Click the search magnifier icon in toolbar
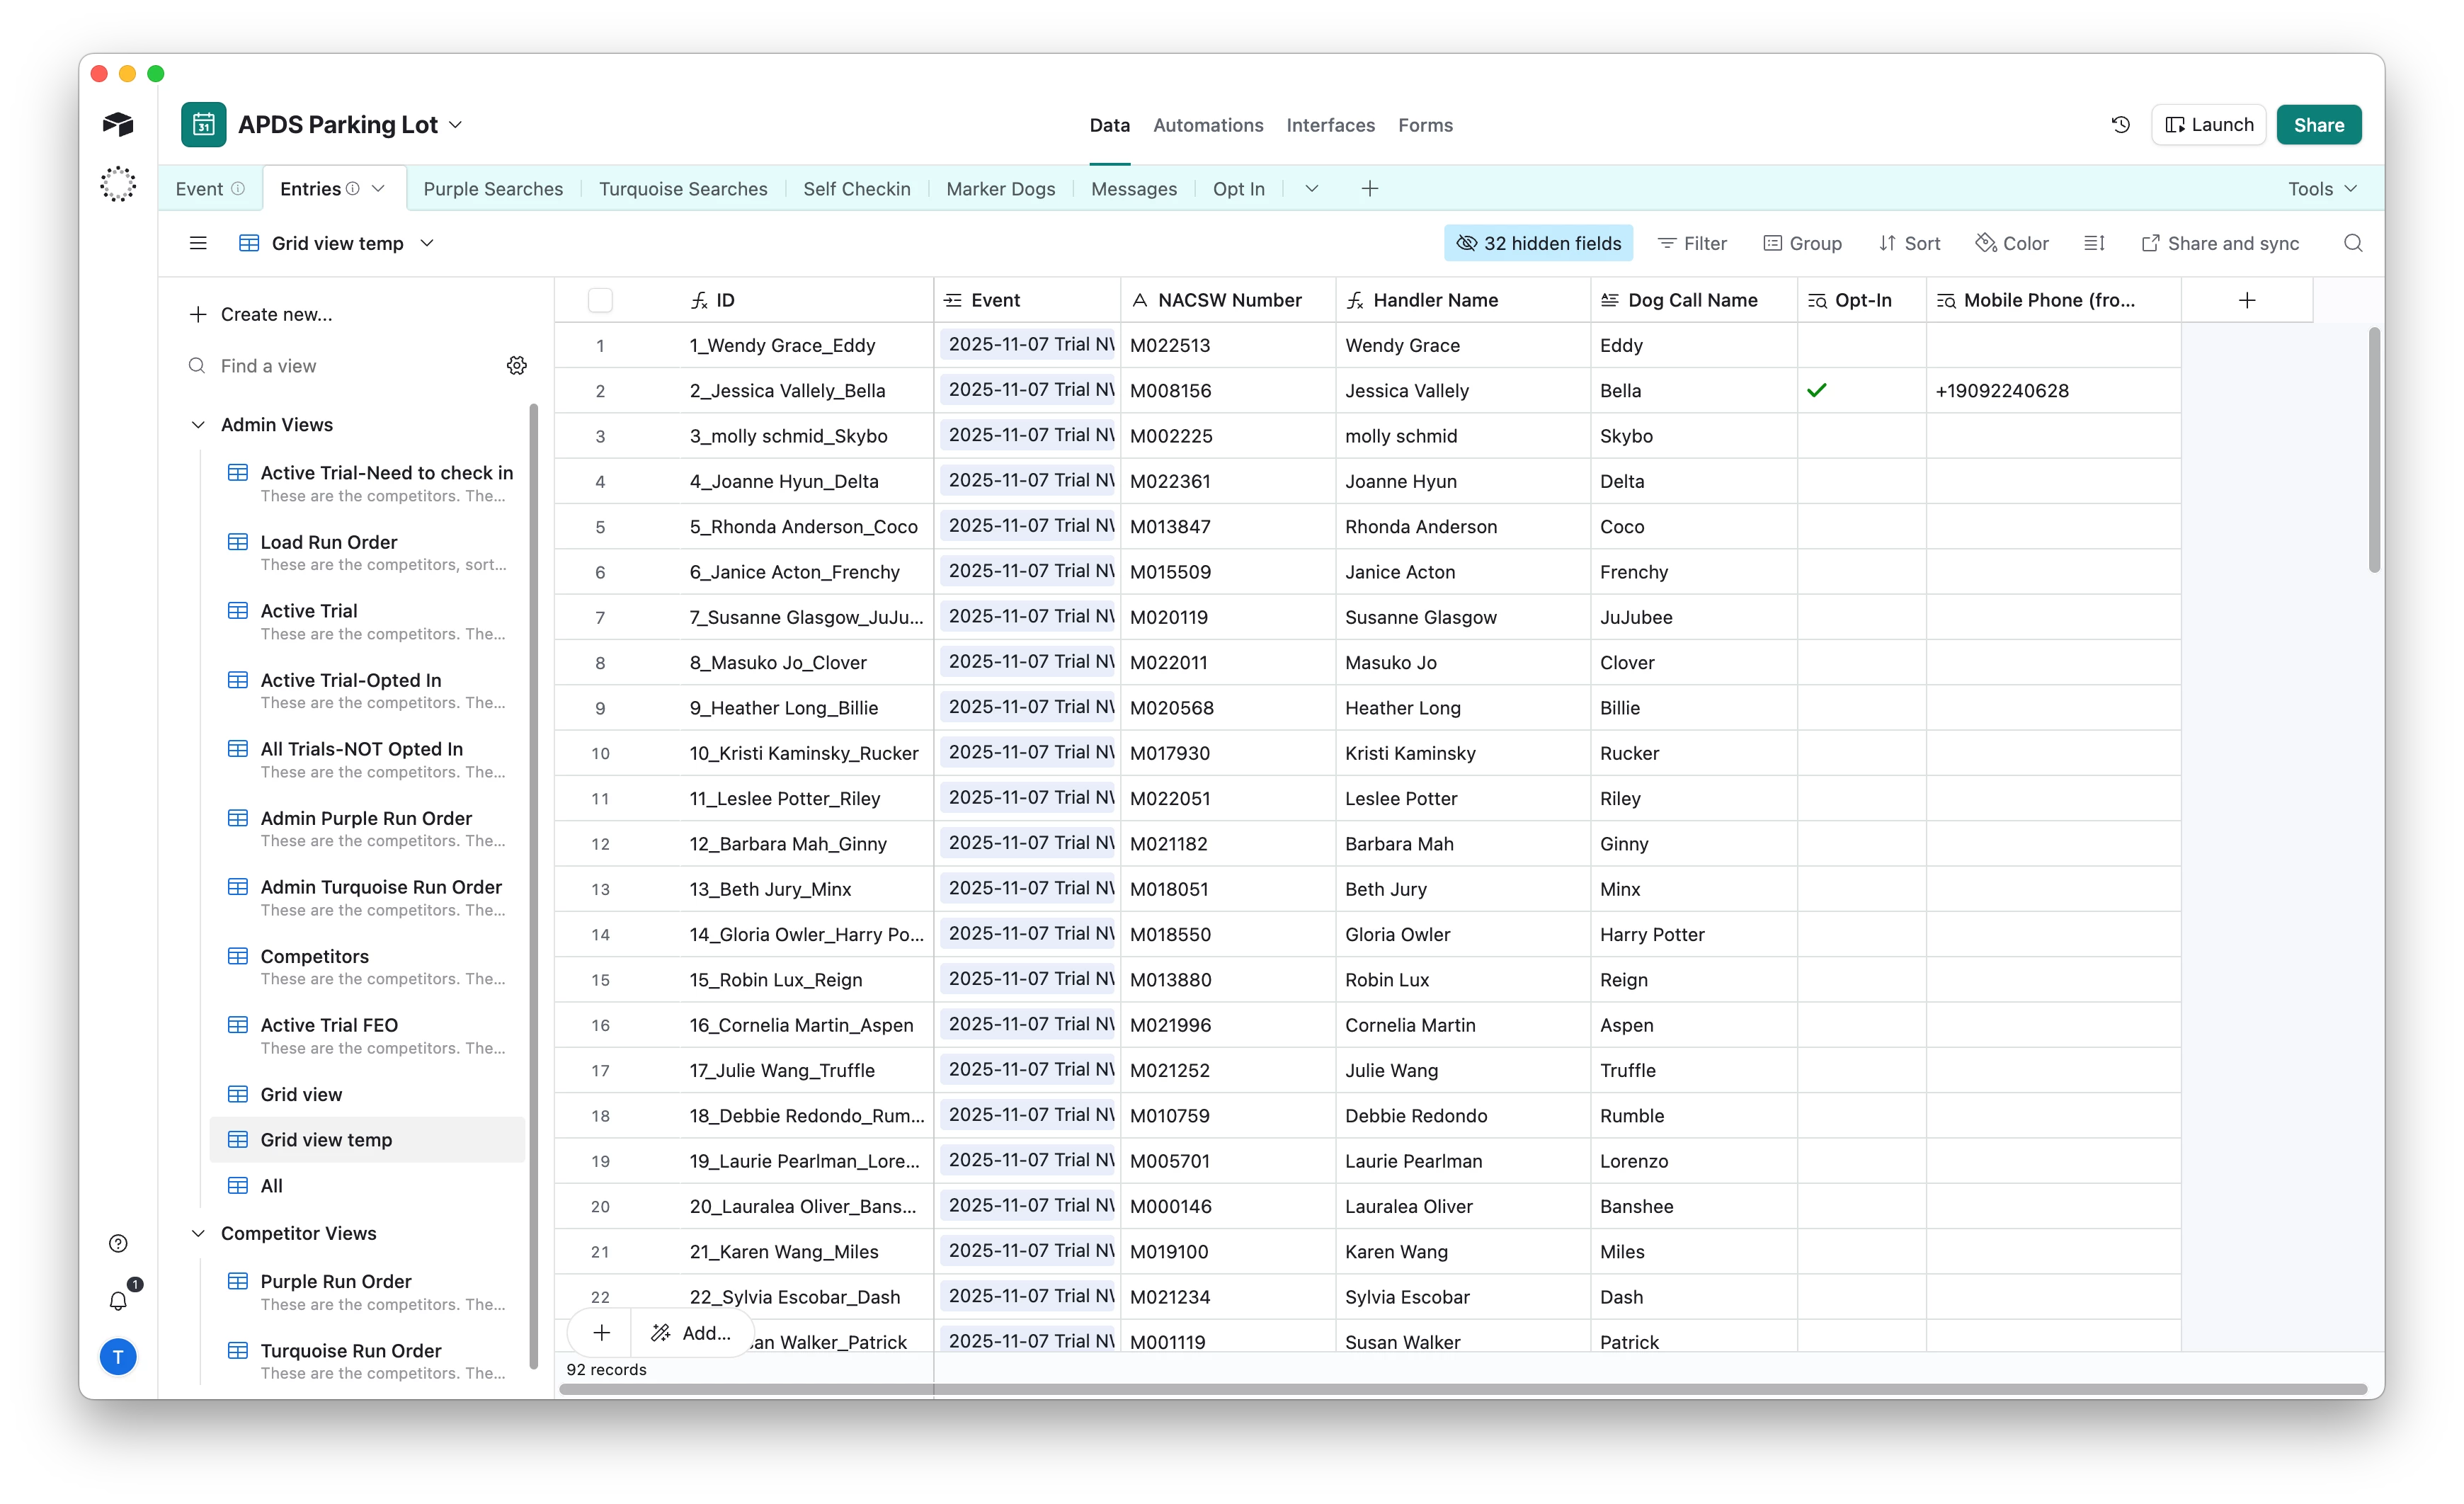Screen dimensions: 2464x1504 coord(2352,243)
